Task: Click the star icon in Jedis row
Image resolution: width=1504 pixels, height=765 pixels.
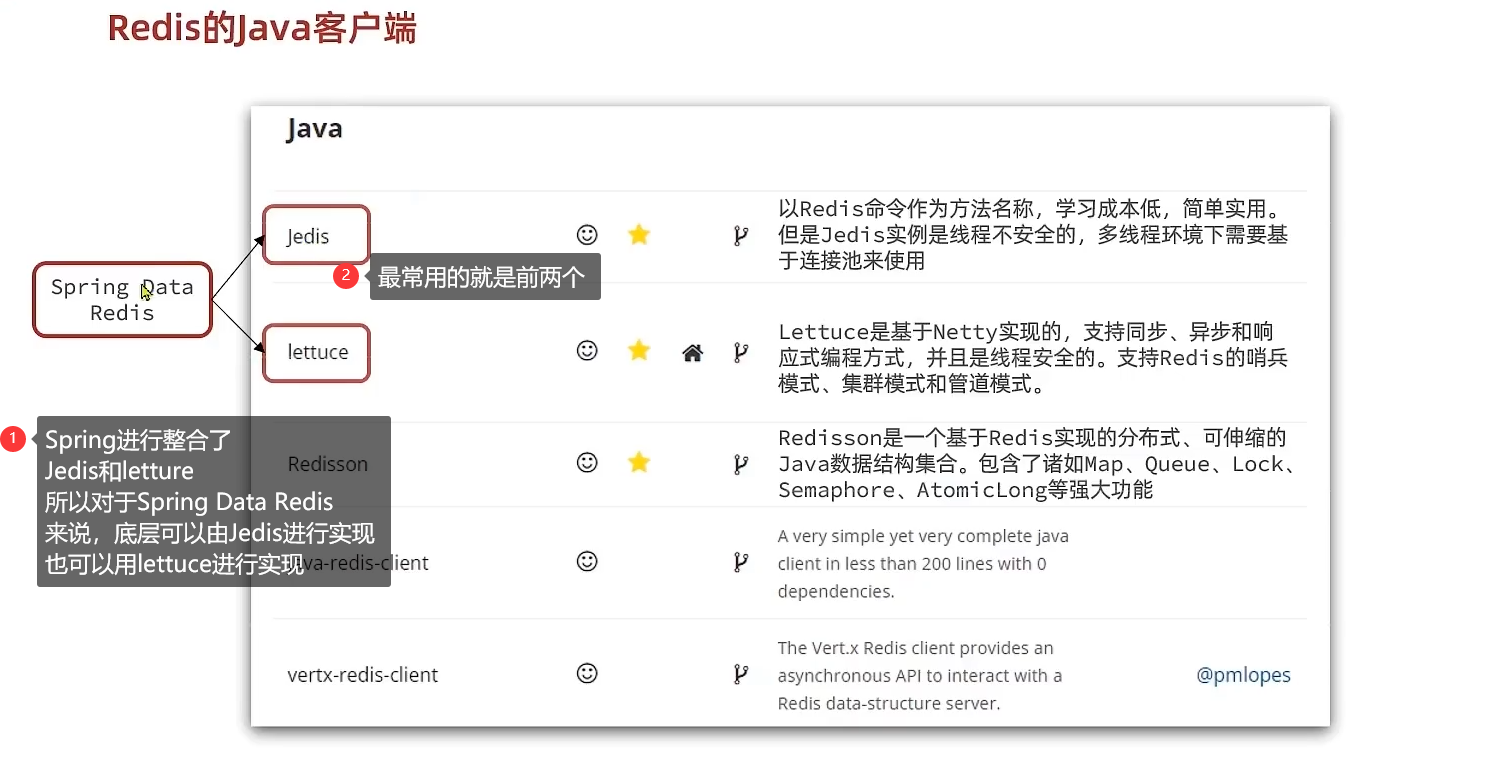Action: pos(639,235)
